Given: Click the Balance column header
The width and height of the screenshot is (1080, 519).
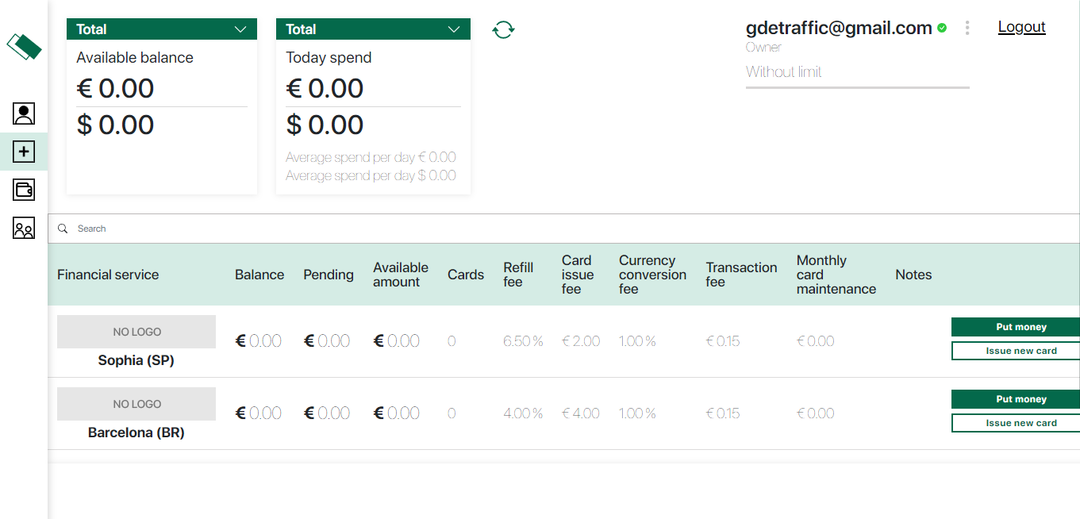Looking at the screenshot, I should tap(259, 275).
